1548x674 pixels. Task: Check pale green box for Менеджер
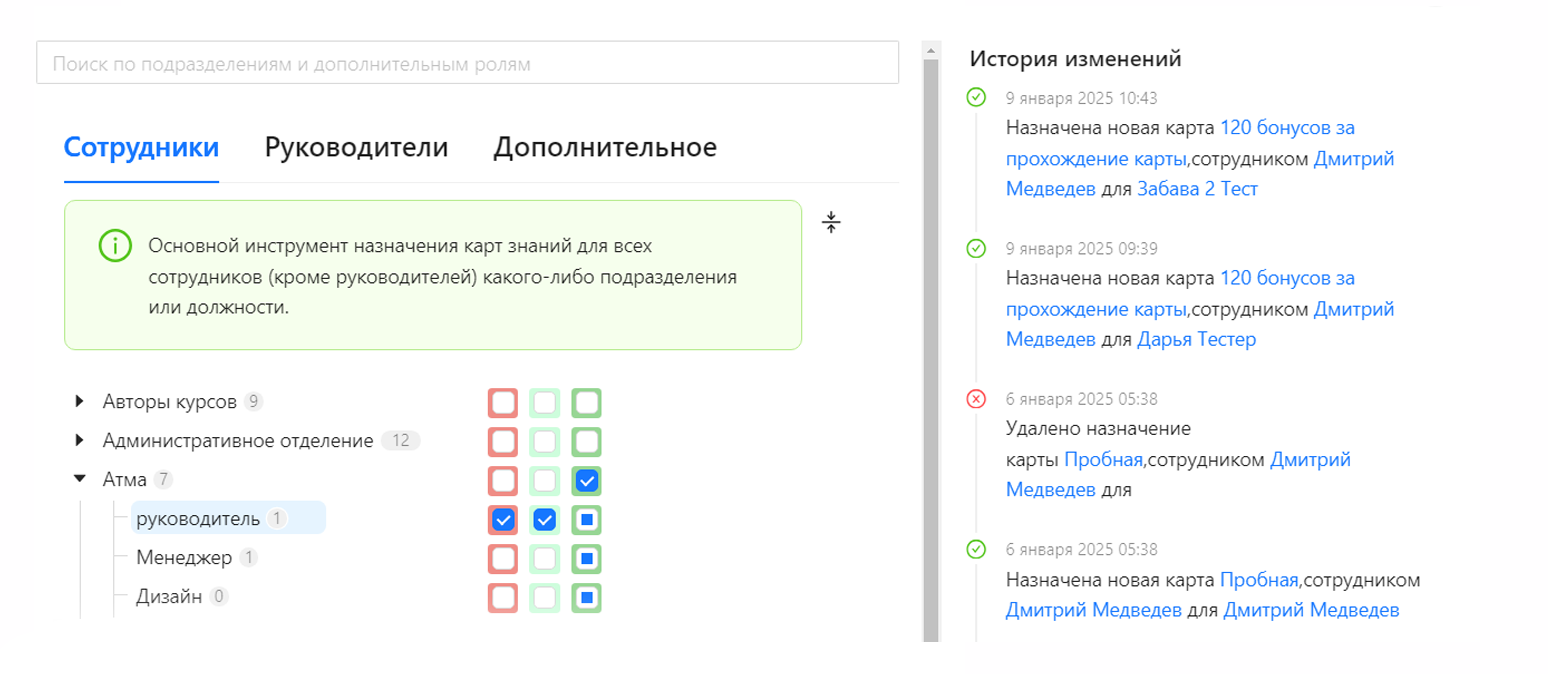[544, 557]
